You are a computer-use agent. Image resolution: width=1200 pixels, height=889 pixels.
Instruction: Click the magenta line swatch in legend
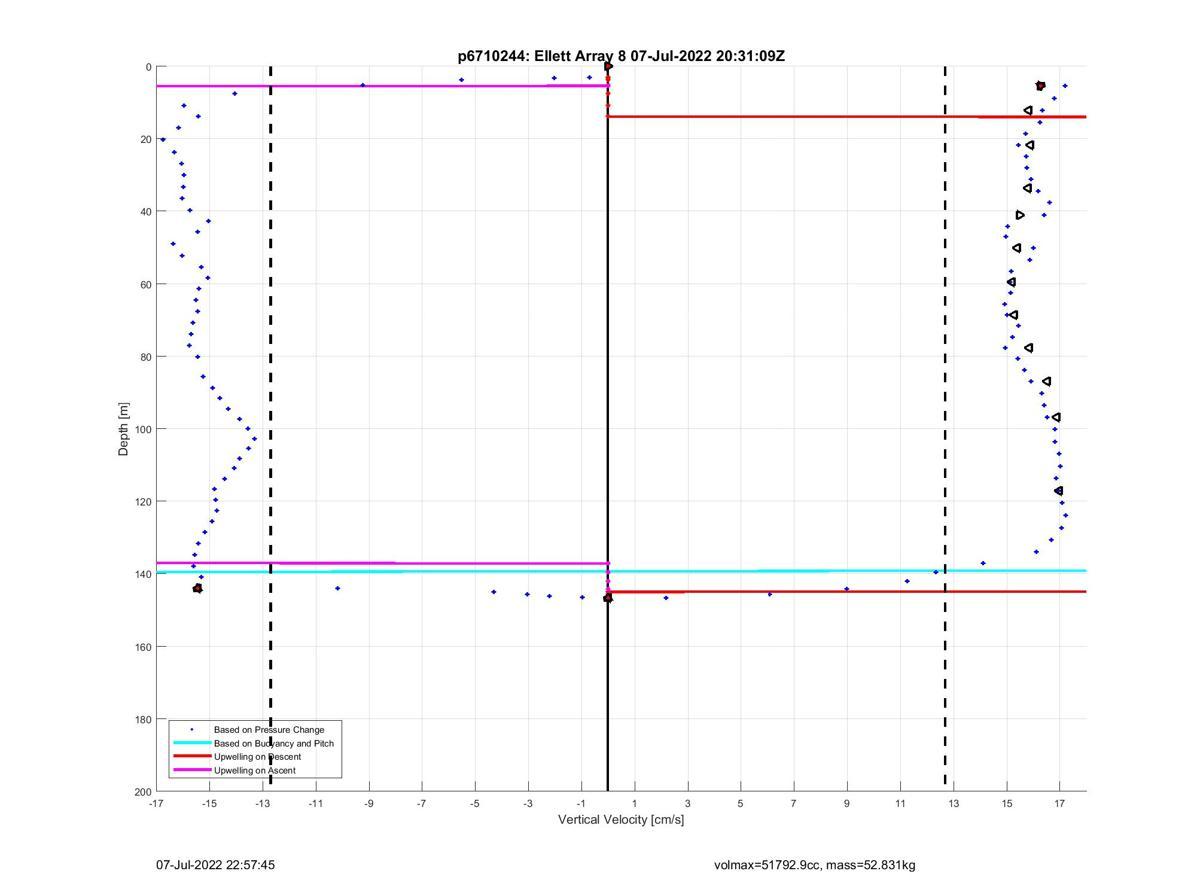coord(191,770)
